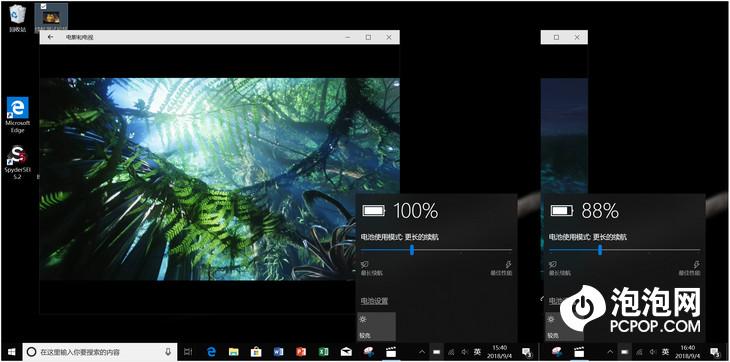Launch PowerPoint from the taskbar
Screen dimensions: 730x362
(301, 352)
